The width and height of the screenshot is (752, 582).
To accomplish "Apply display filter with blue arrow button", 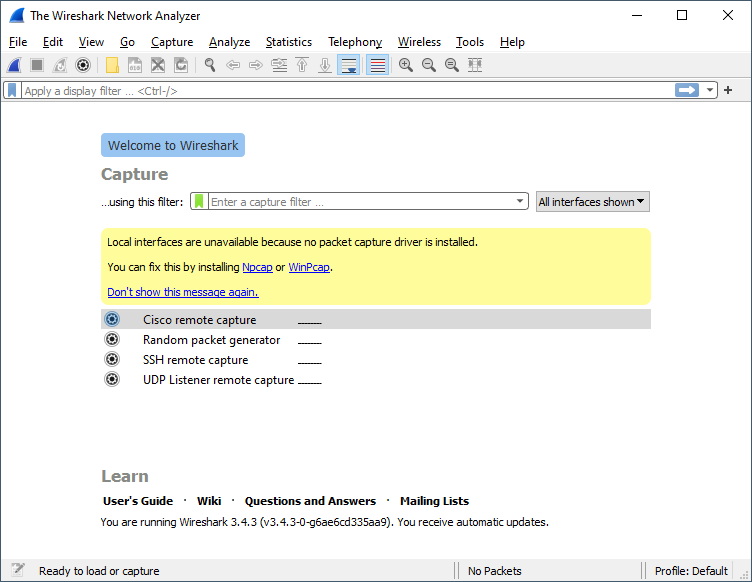I will (687, 90).
